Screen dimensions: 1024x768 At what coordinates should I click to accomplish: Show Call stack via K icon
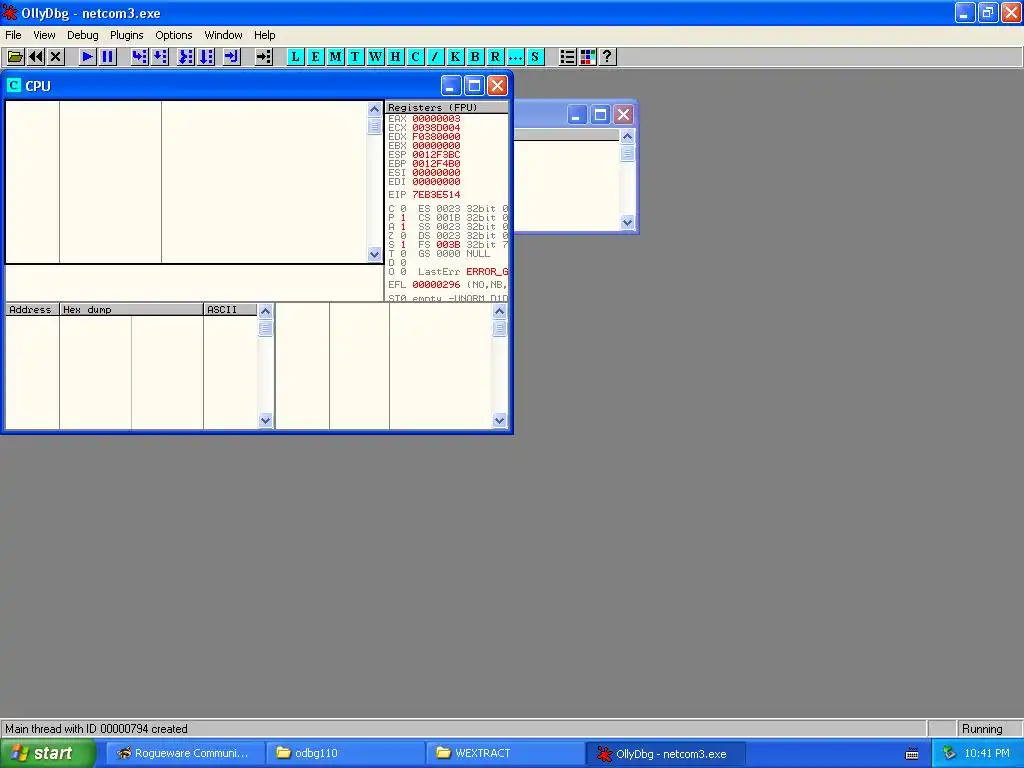point(455,57)
